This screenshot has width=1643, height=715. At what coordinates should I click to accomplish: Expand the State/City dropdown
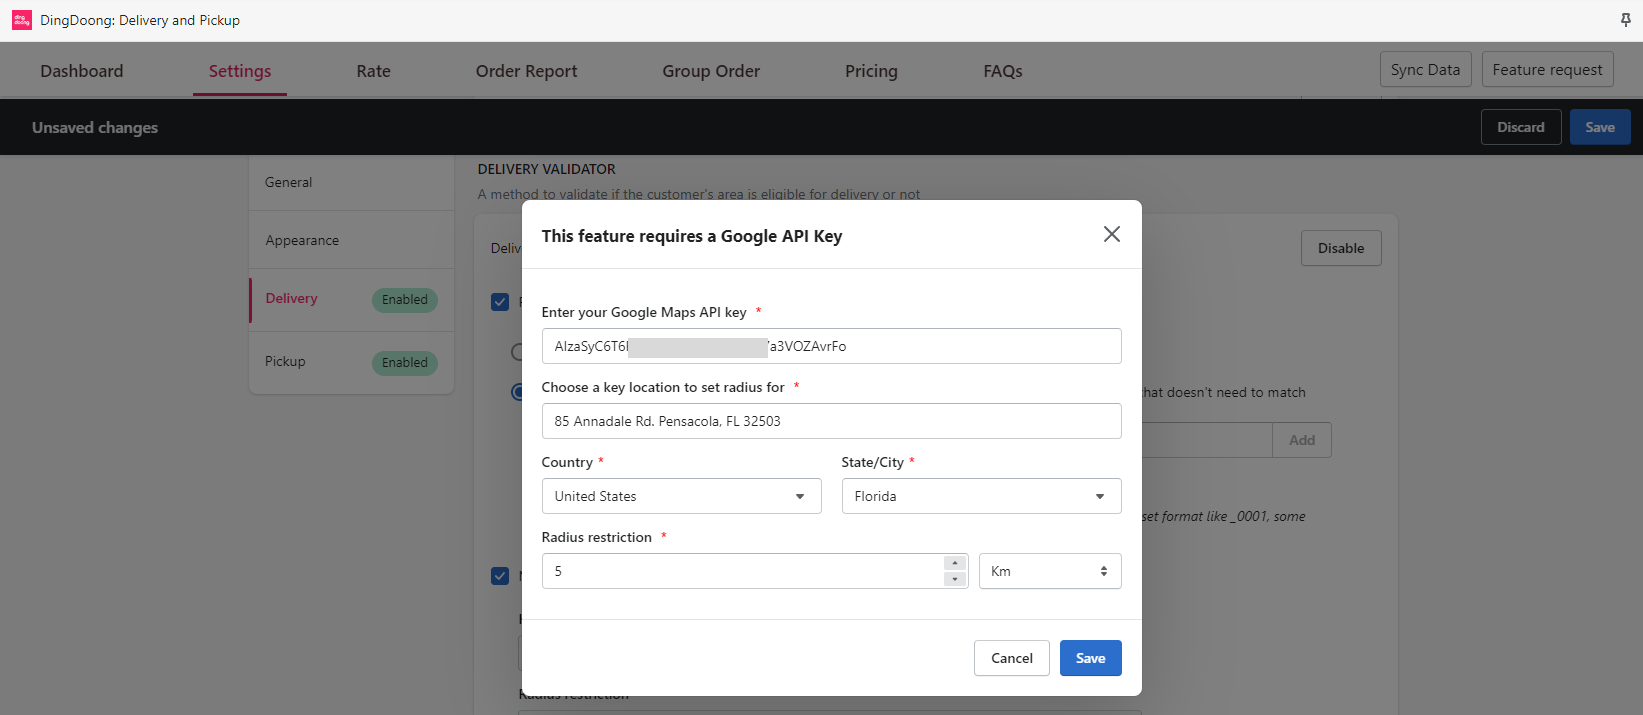tap(980, 496)
